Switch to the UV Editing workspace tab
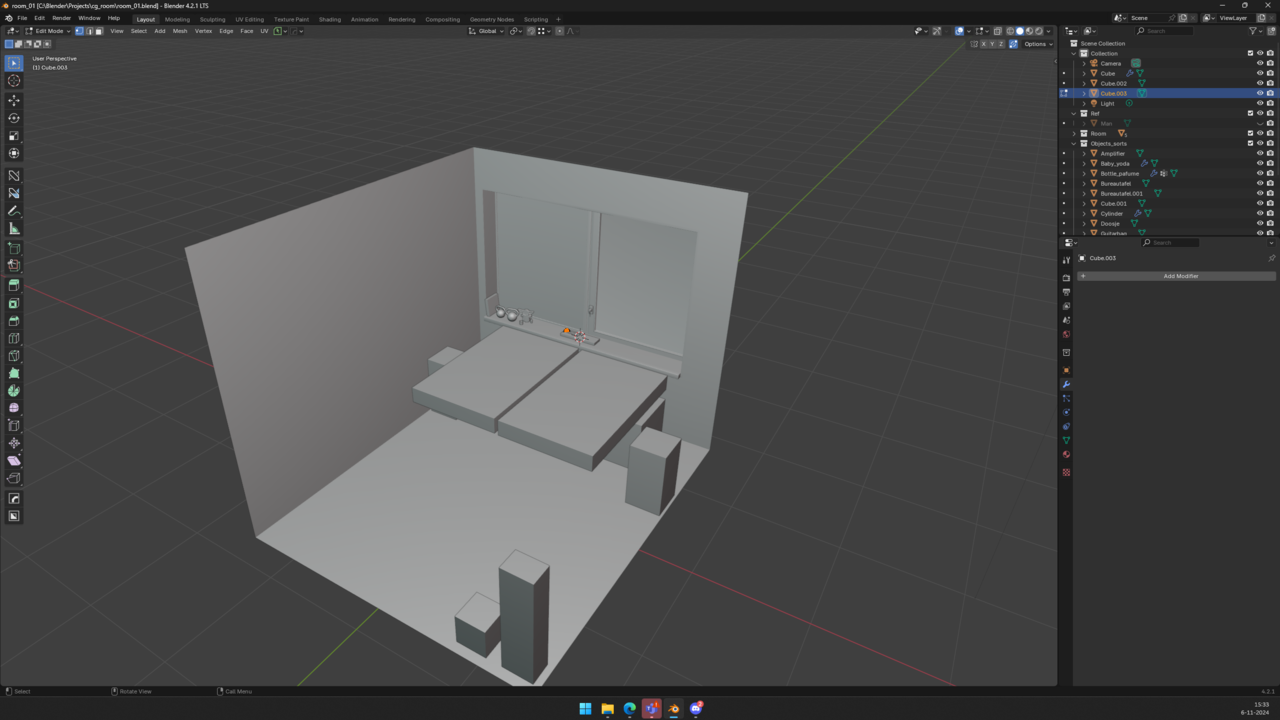1280x720 pixels. [x=249, y=19]
